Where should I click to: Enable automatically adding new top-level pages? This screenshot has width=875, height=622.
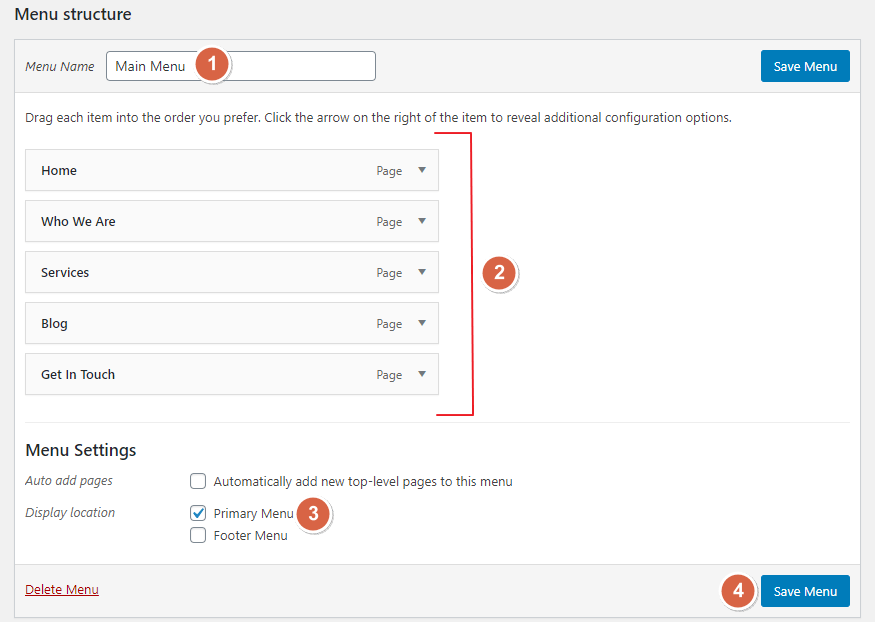pos(197,481)
